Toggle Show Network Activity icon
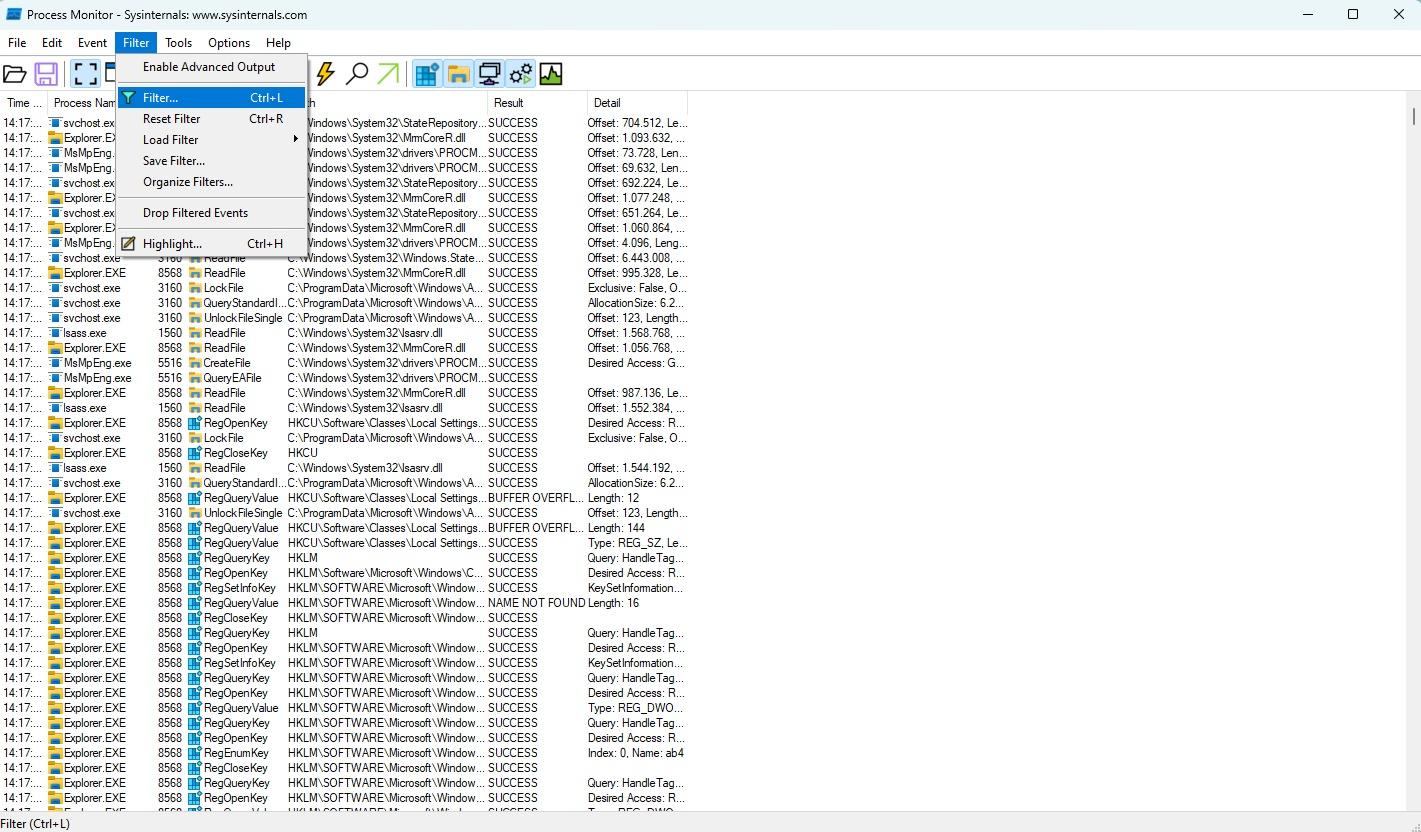The image size is (1421, 832). click(489, 74)
